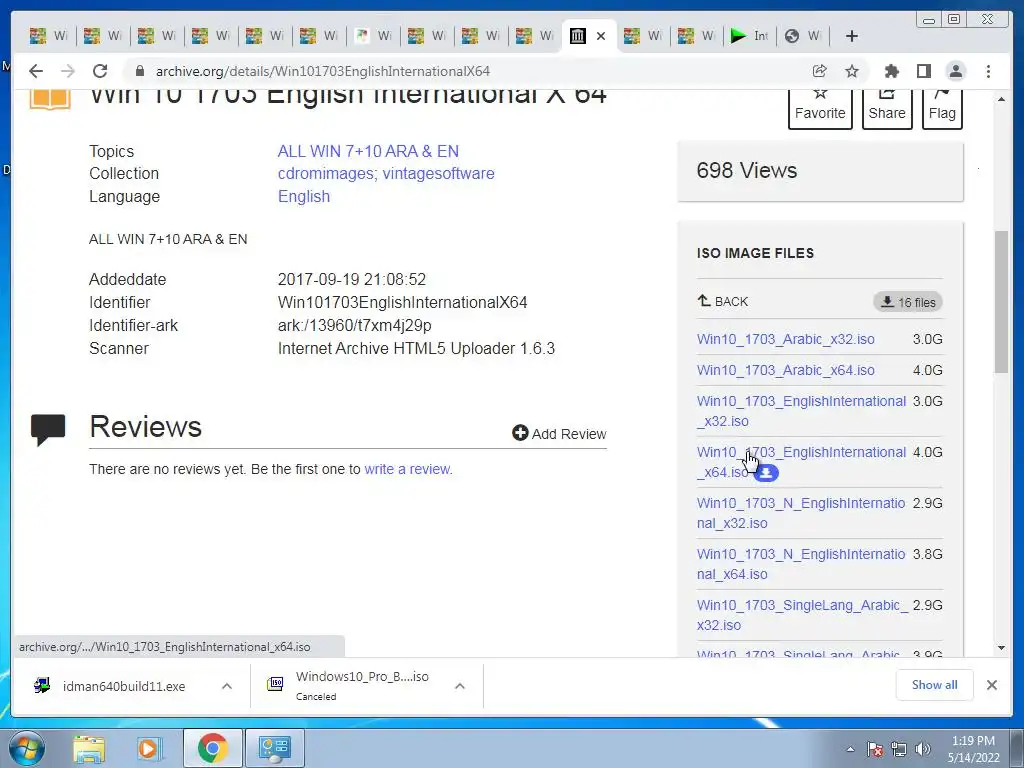Download Win10_1703_EnglishInternational_x32.iso
This screenshot has width=1024, height=768.
[801, 411]
